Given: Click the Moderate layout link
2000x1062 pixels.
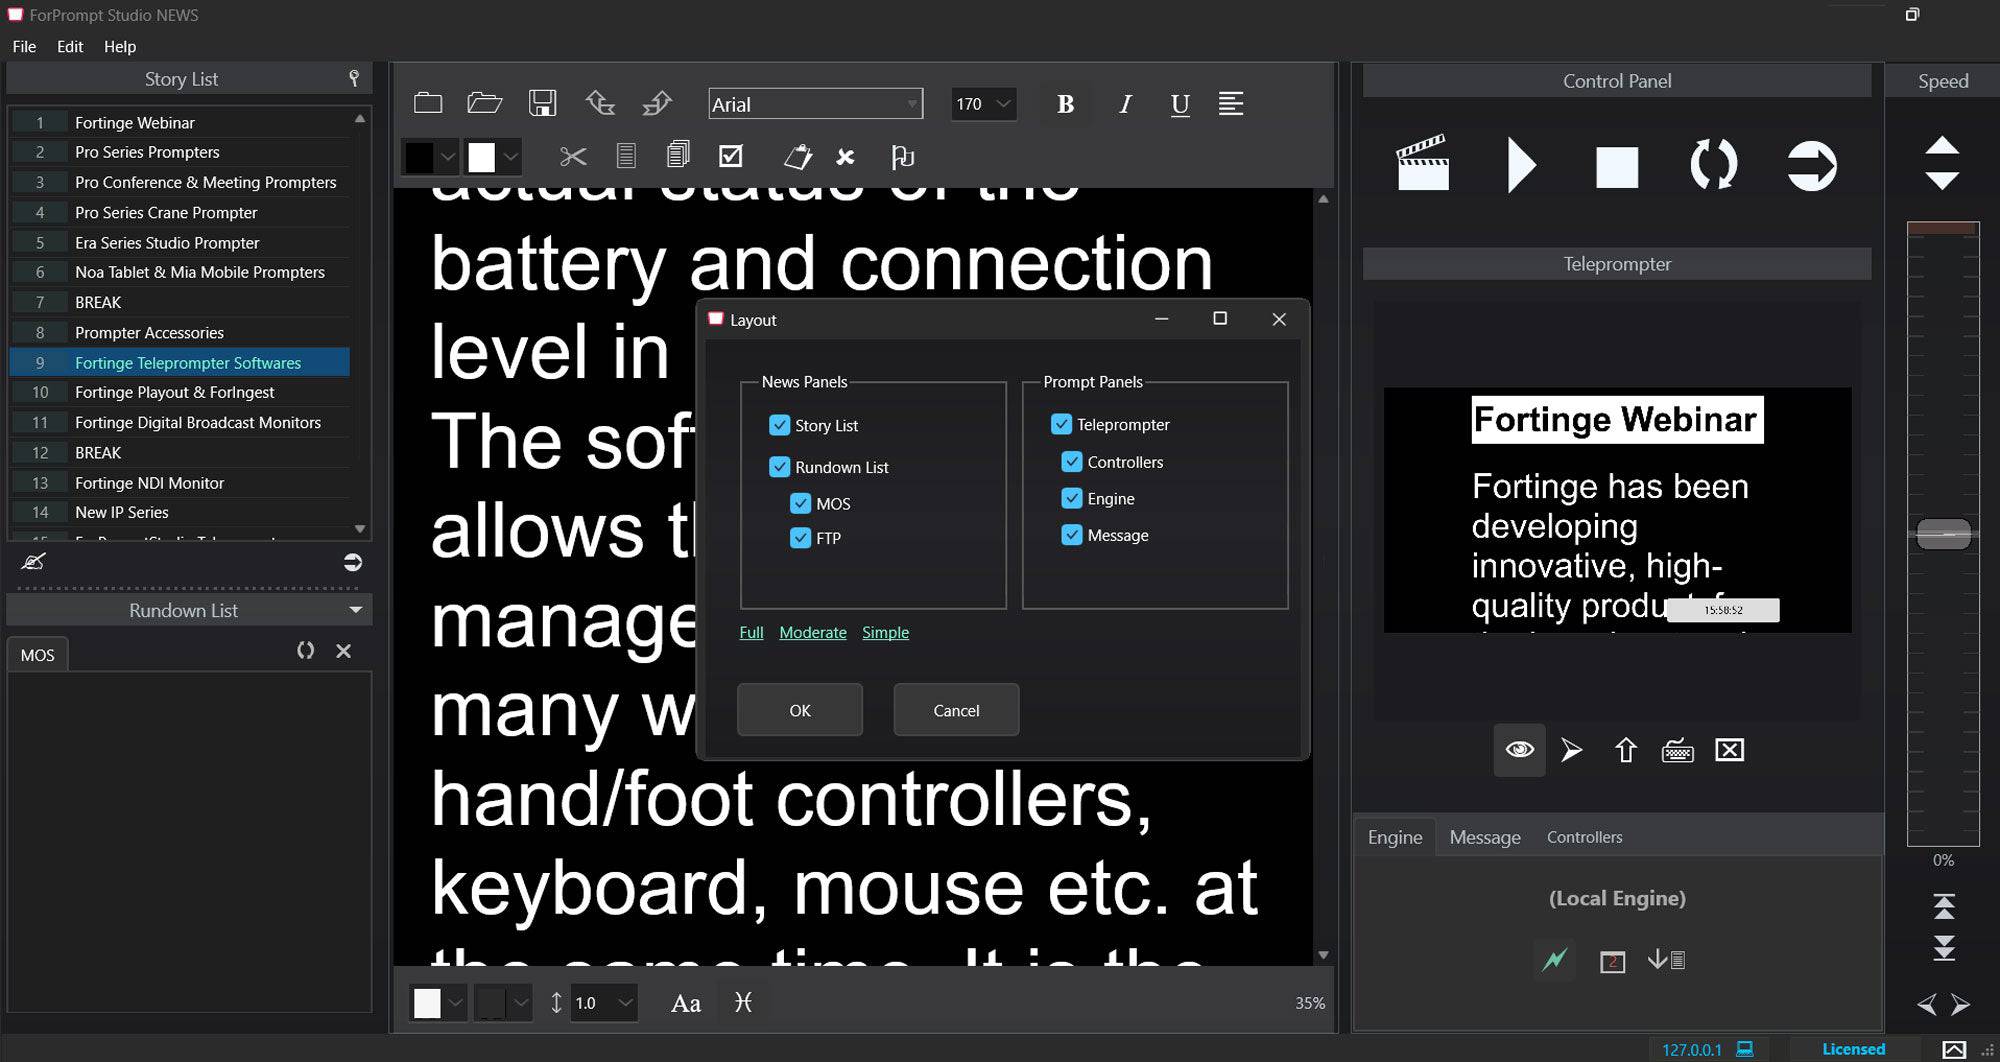Looking at the screenshot, I should [x=812, y=632].
